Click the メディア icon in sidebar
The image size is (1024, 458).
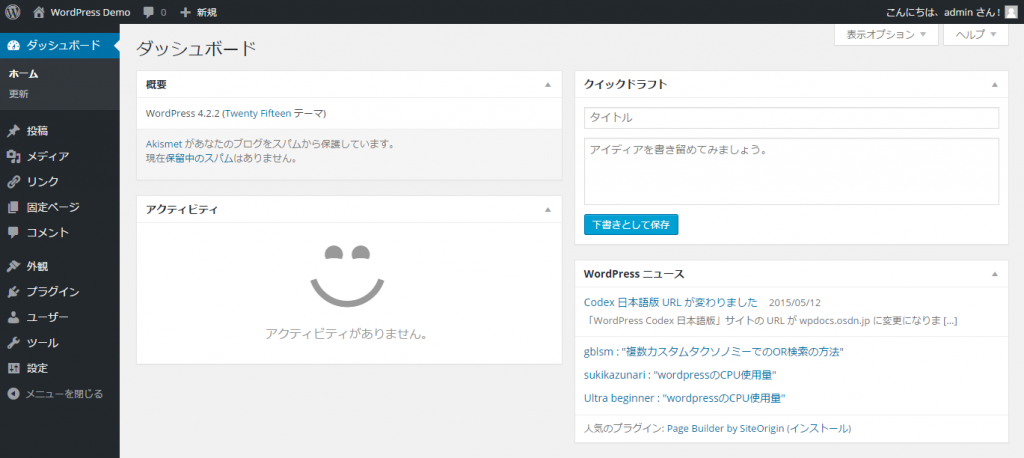(13, 157)
